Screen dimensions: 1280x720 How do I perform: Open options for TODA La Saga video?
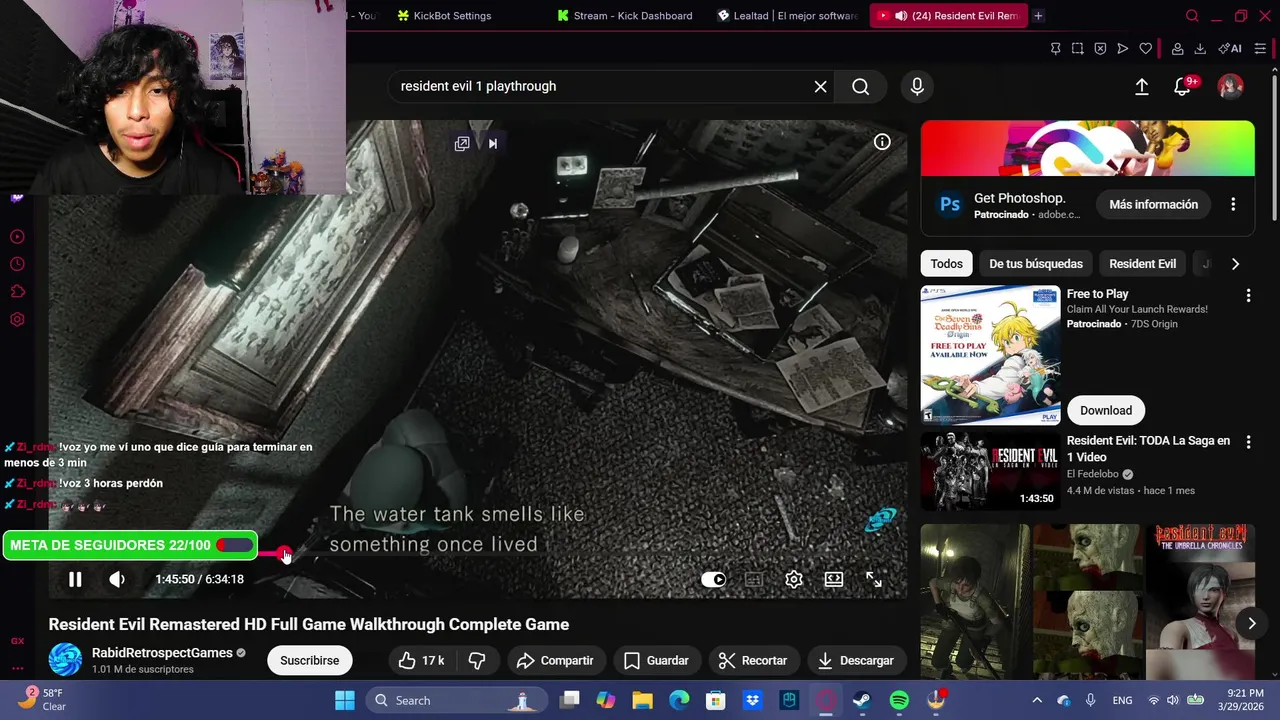[x=1248, y=442]
